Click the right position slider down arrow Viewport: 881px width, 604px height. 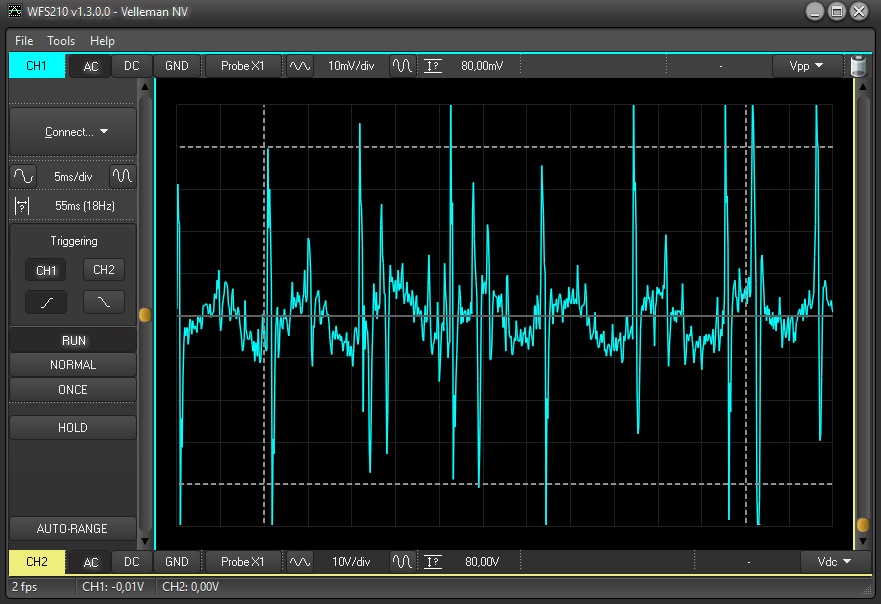863,541
